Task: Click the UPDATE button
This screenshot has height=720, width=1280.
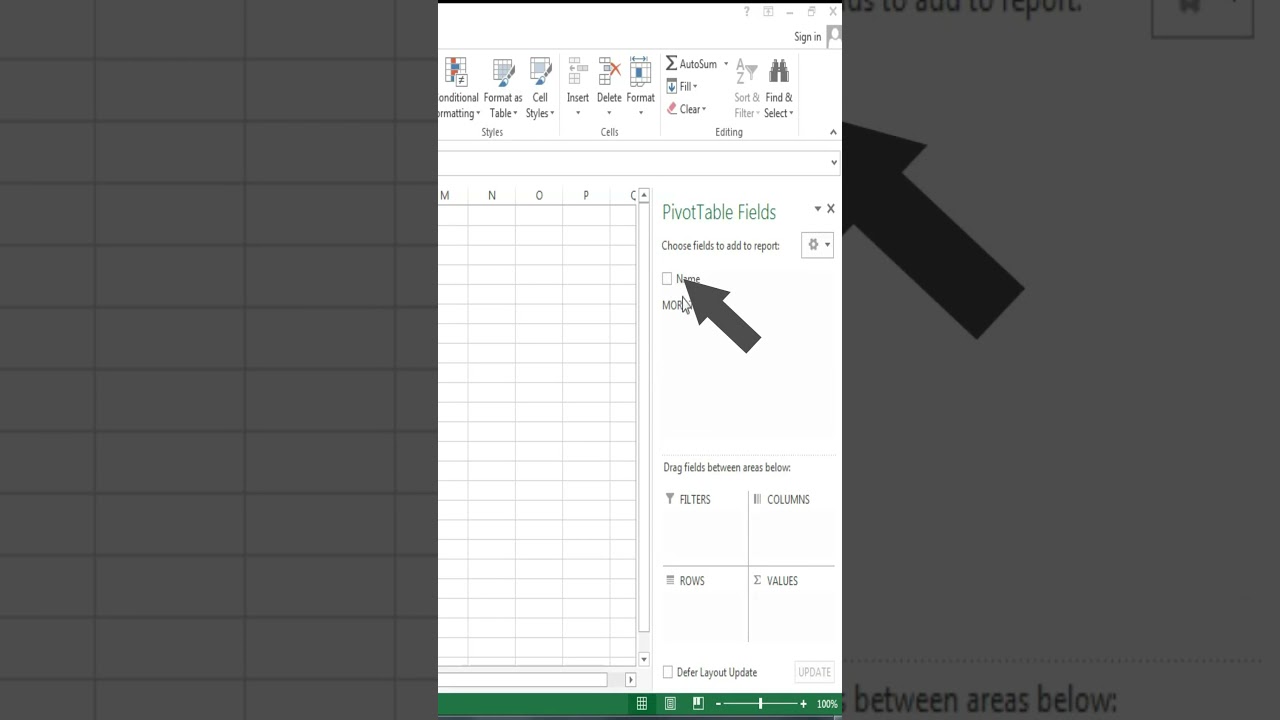Action: tap(814, 672)
